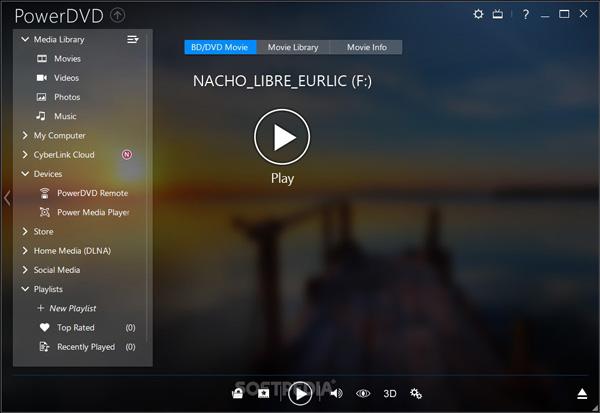Open the settings gear in title bar
600x413 pixels.
[x=478, y=14]
